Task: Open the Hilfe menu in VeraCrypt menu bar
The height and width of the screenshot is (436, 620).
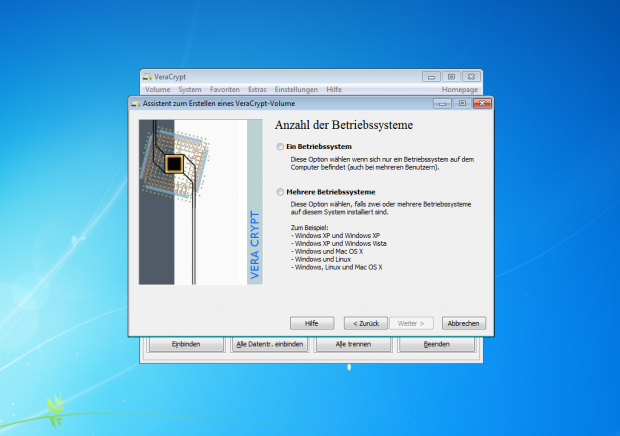Action: click(x=334, y=90)
